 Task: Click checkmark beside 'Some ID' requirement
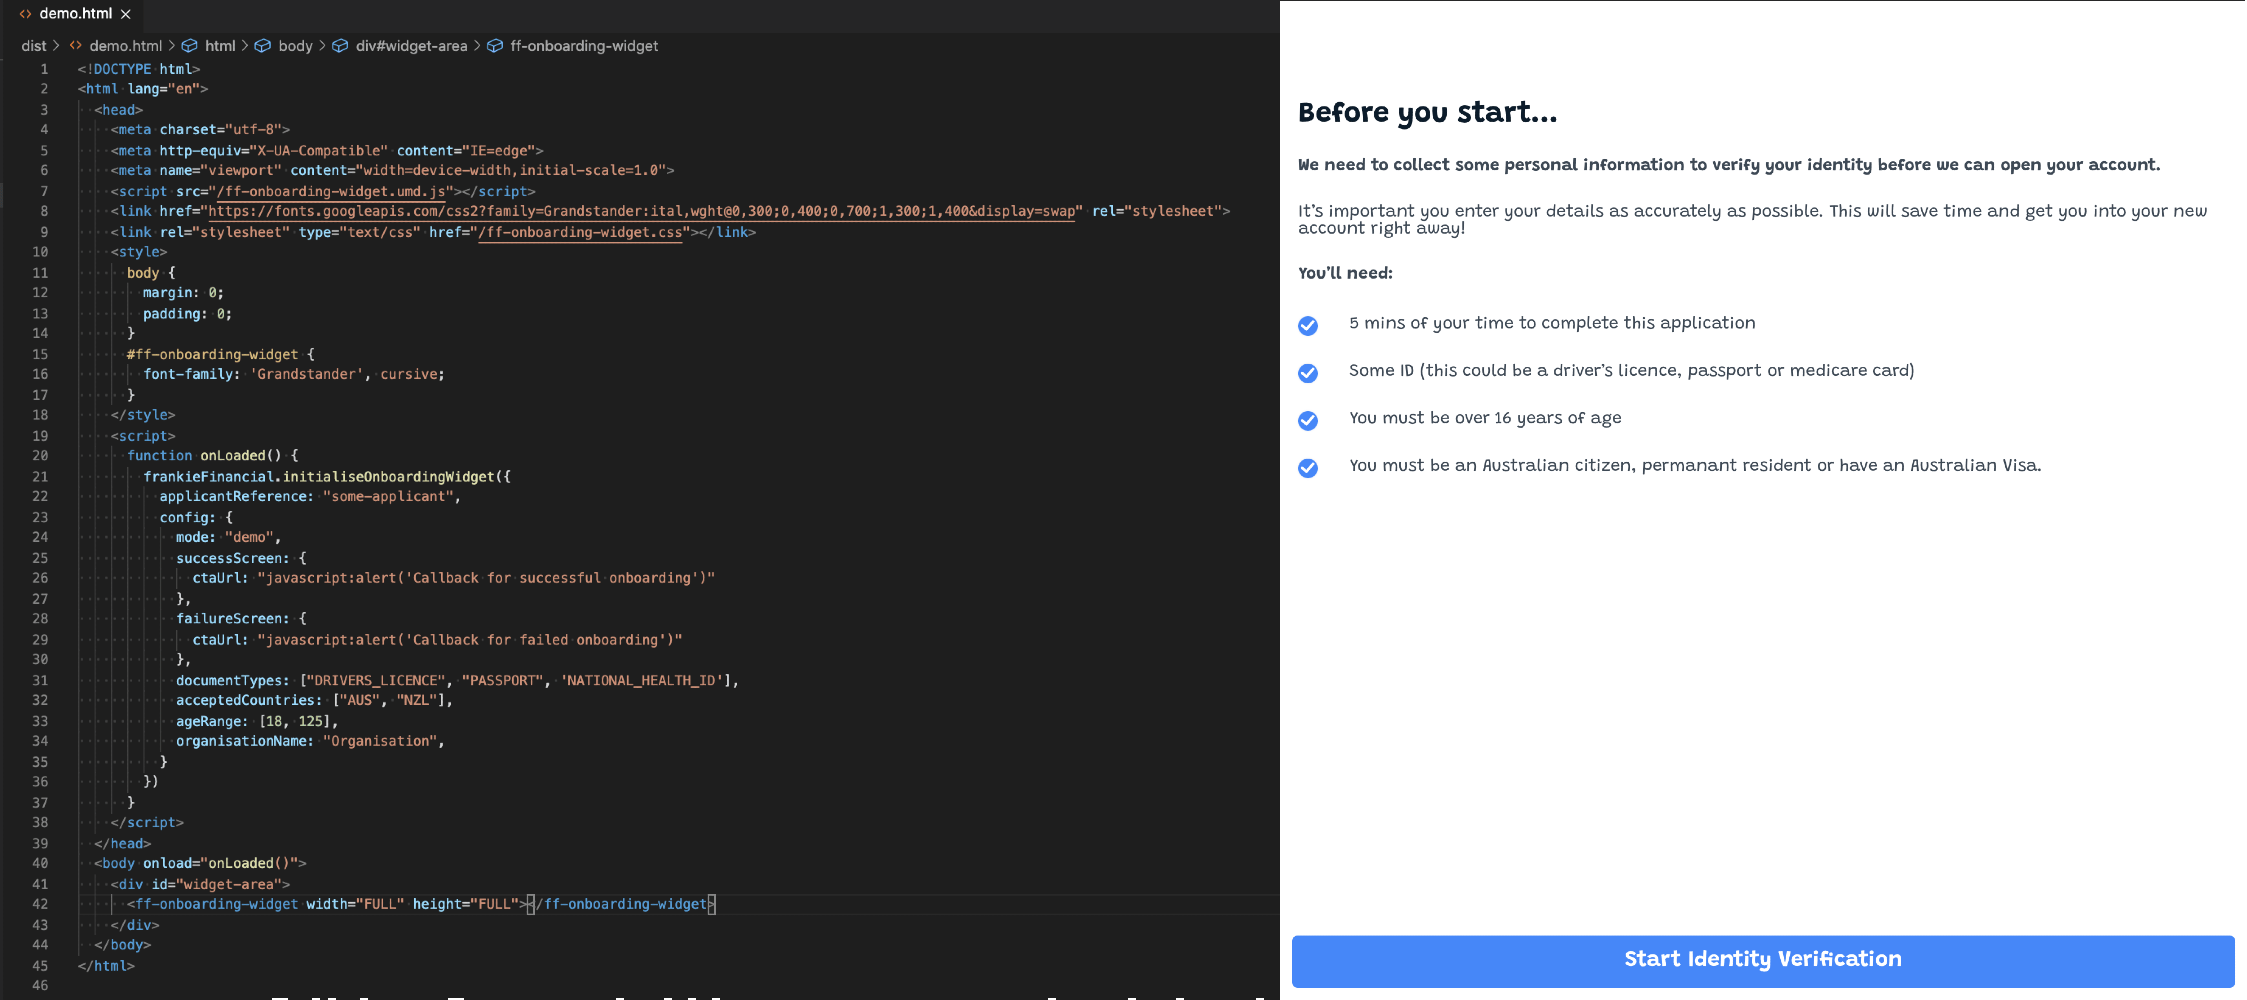pos(1308,373)
